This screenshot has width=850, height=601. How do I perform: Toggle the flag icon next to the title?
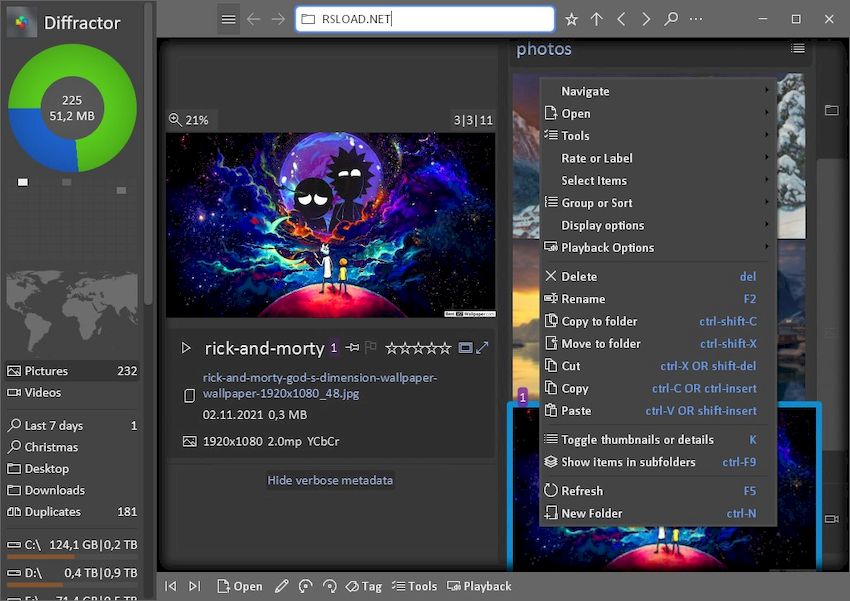(x=371, y=347)
